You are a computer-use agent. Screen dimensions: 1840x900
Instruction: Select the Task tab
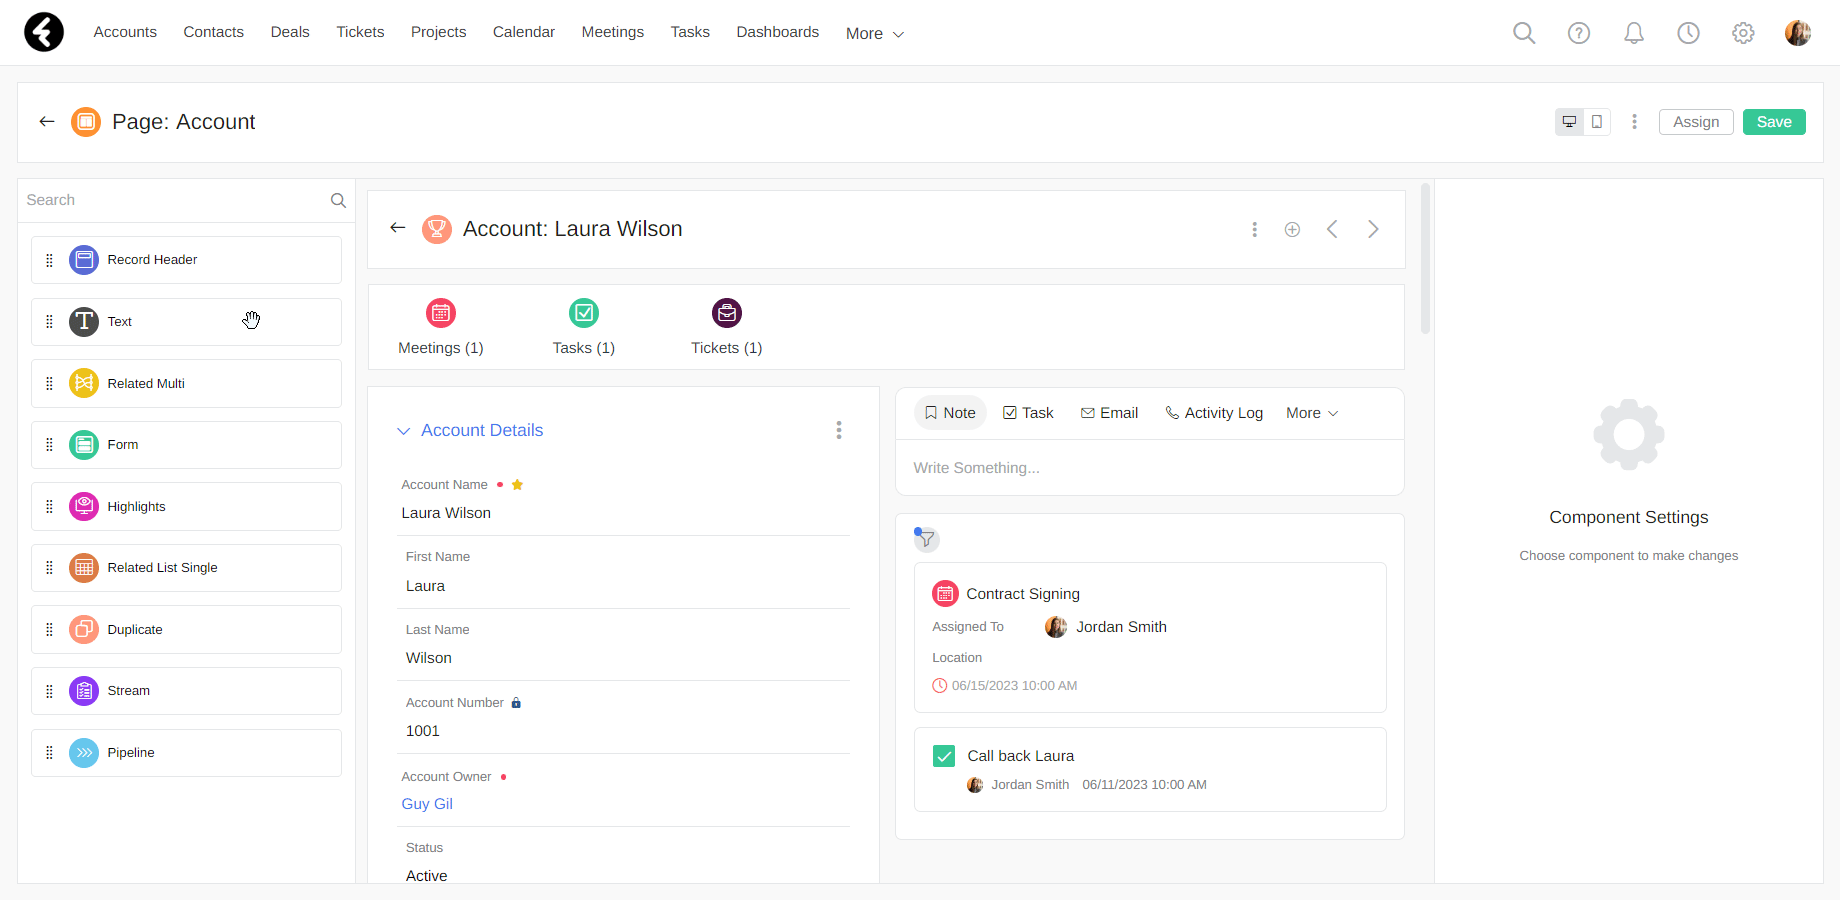point(1028,413)
